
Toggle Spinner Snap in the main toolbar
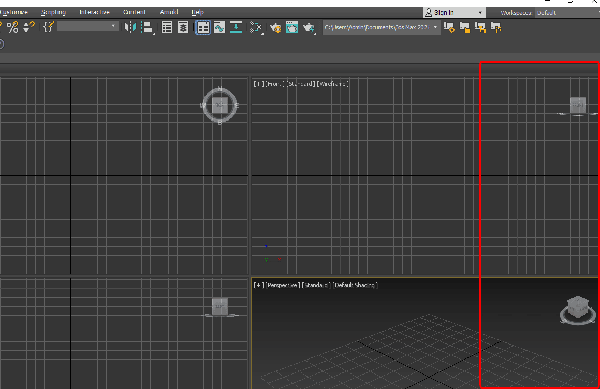click(x=29, y=27)
